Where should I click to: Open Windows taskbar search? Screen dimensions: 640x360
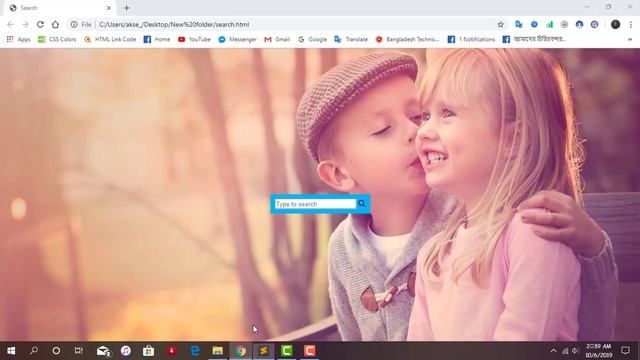click(x=34, y=351)
